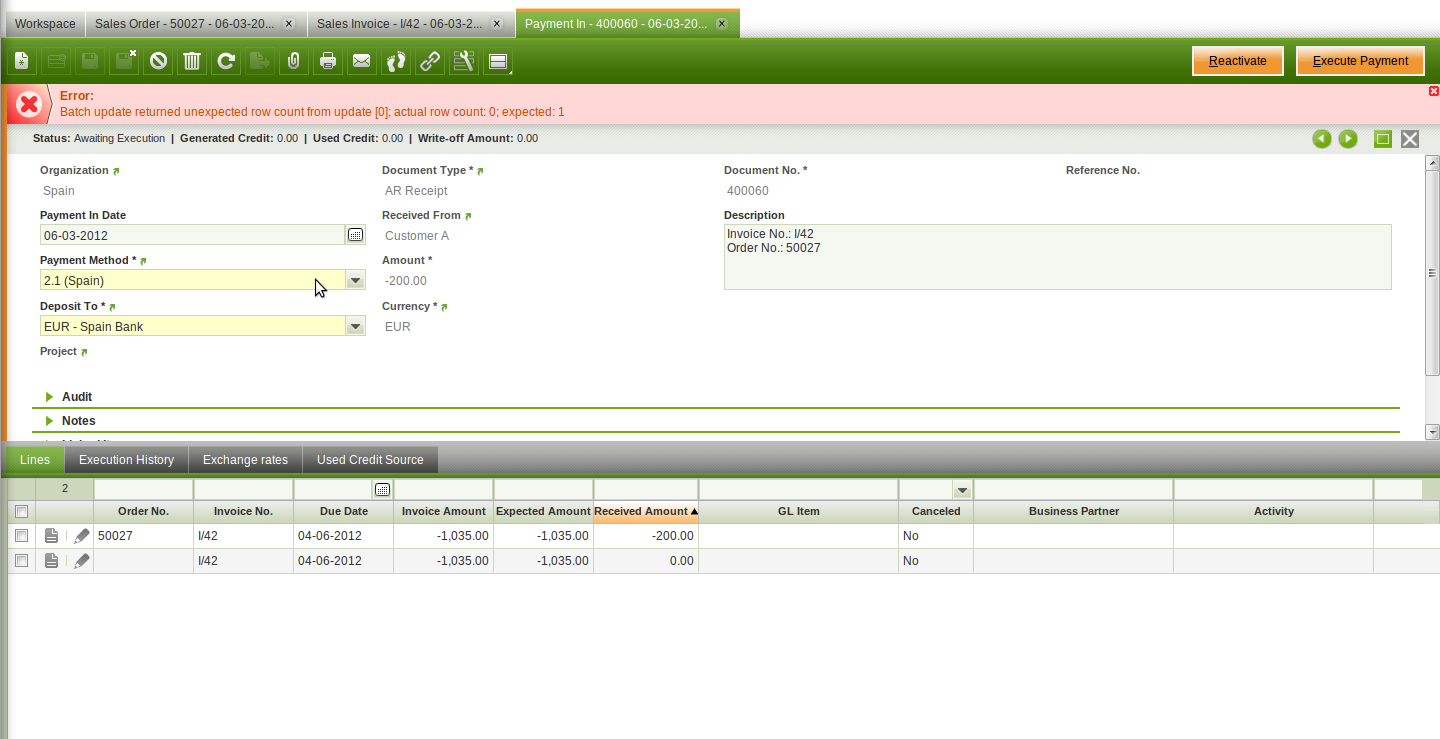Click the Delete trash can icon
Screen dimensions: 1440x739
192,62
